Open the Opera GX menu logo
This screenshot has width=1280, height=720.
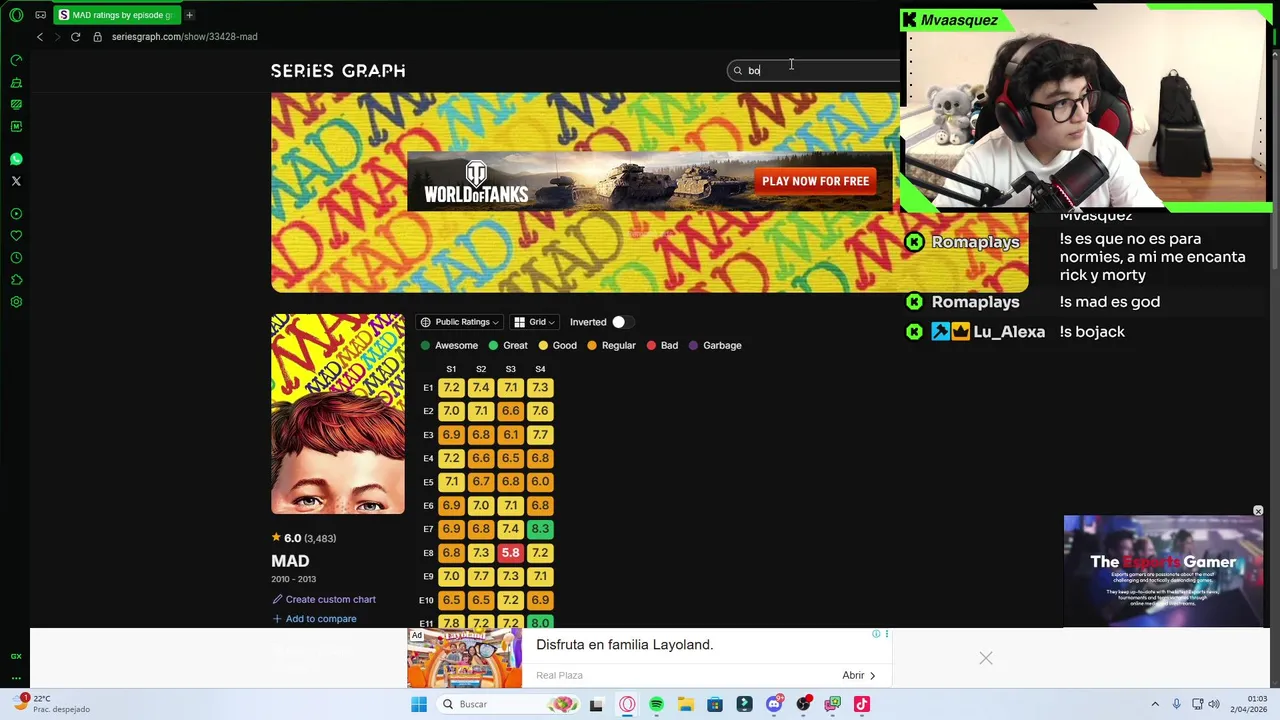coord(16,15)
